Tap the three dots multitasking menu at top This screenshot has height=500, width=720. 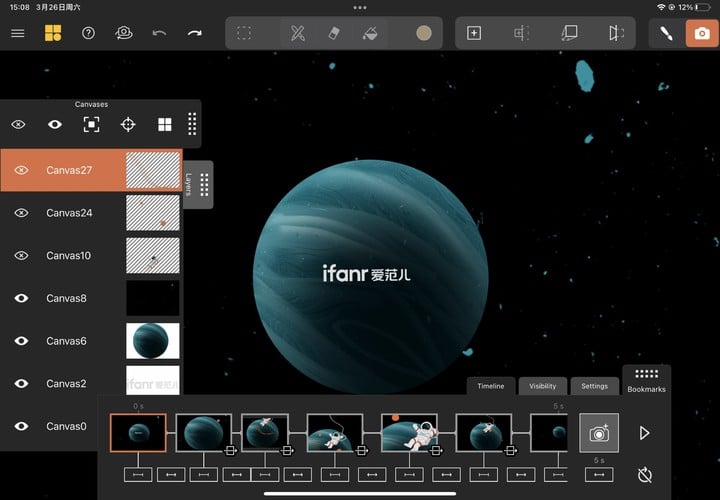[x=360, y=7]
